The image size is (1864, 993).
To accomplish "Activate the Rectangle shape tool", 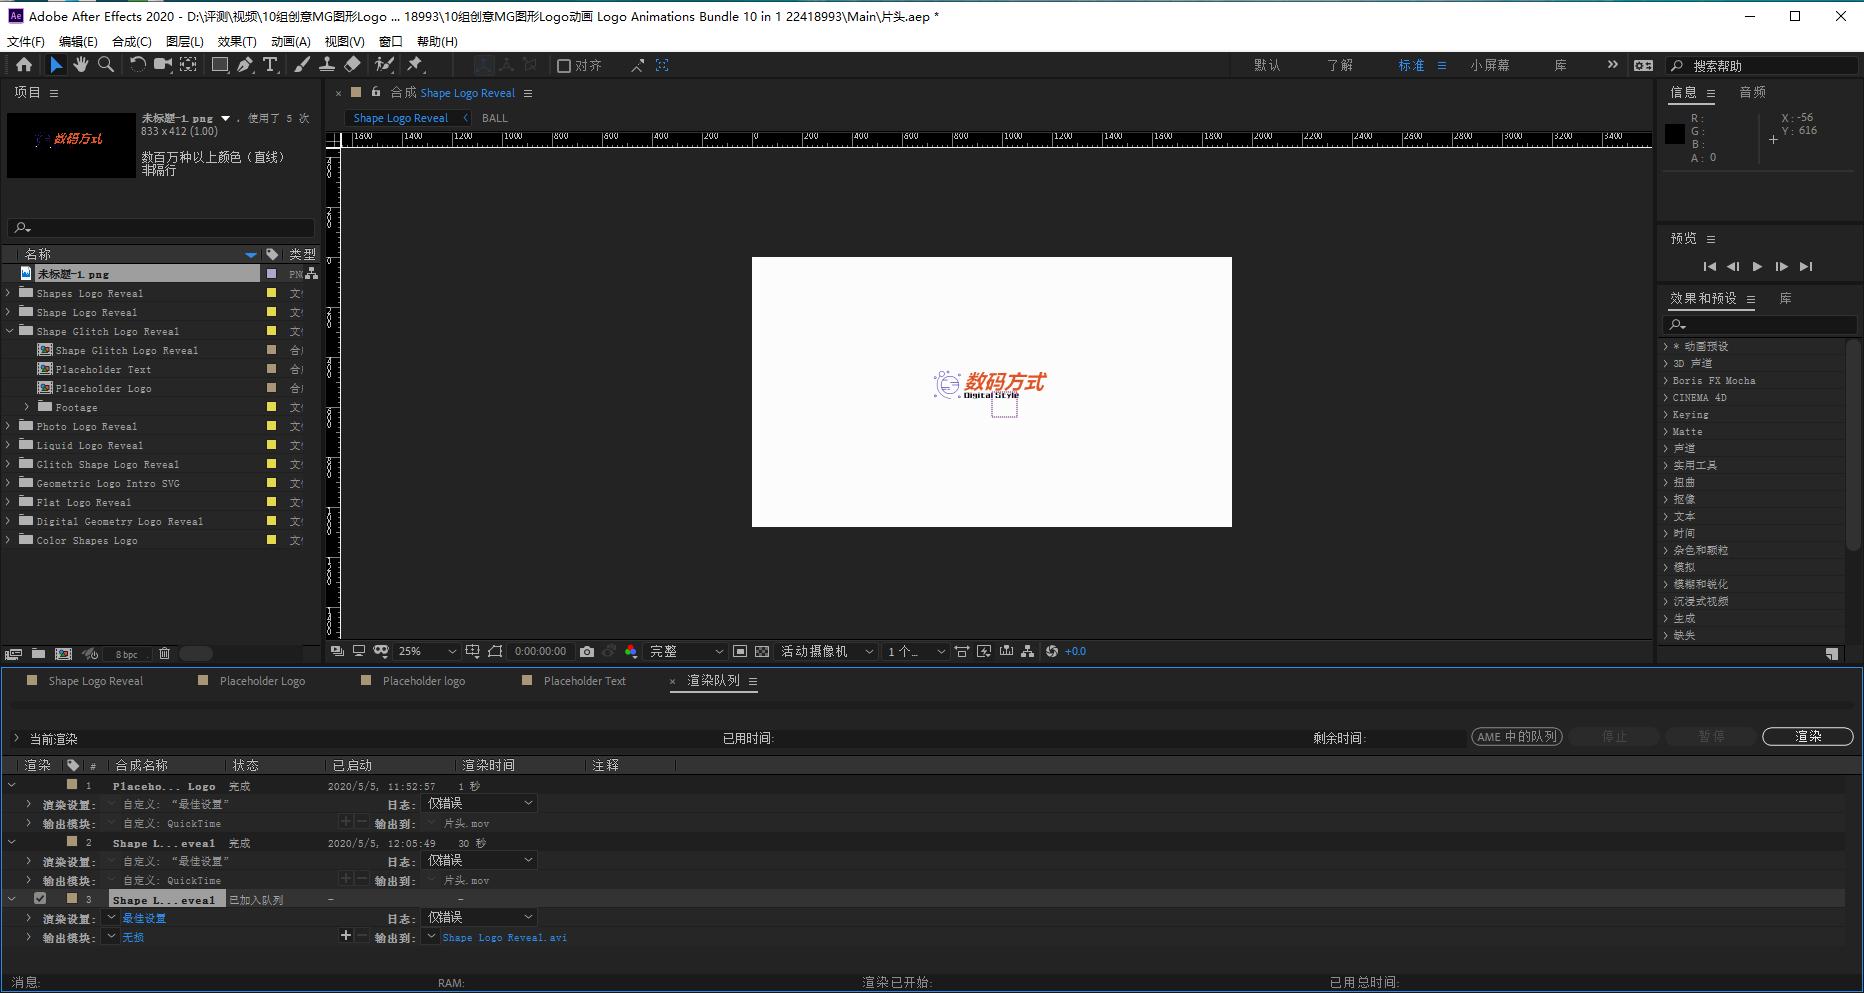I will pos(219,65).
